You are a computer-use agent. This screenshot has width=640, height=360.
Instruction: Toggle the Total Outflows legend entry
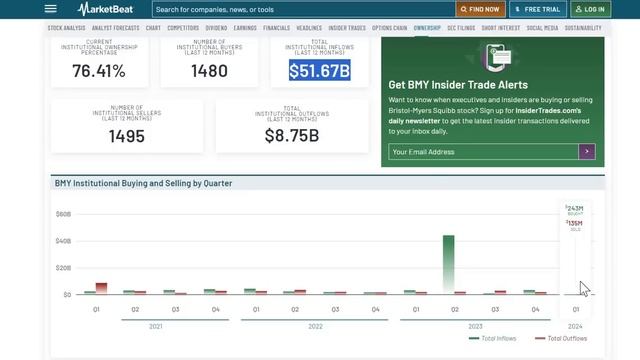[x=561, y=338]
